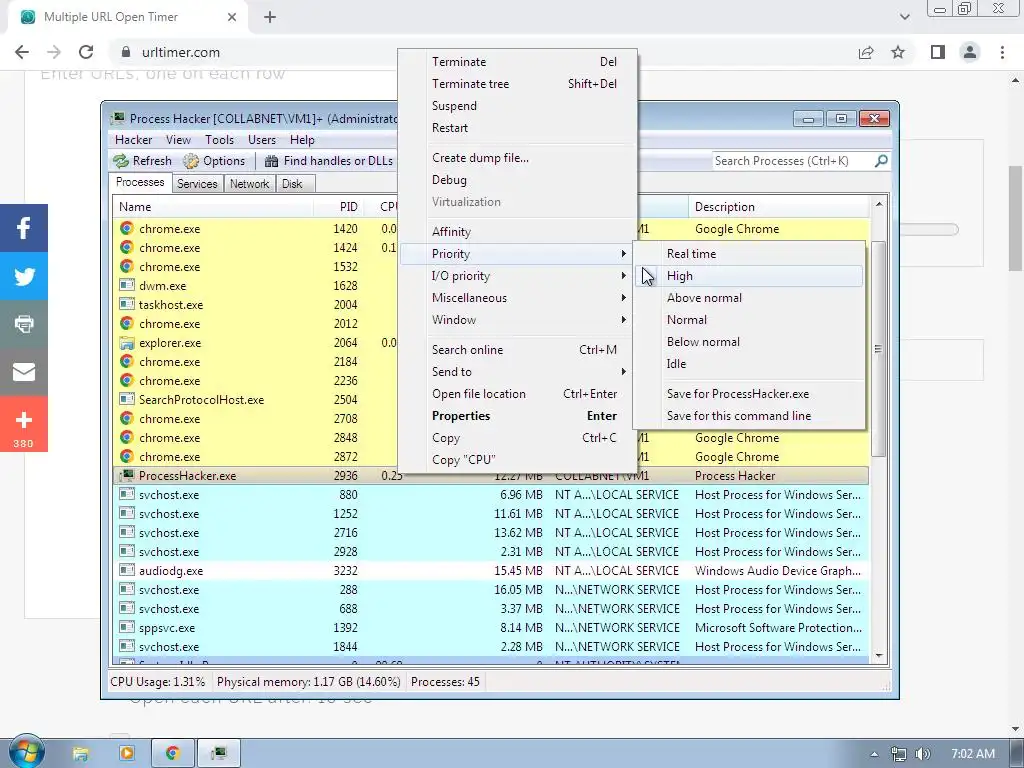Choose Properties in context menu
Image resolution: width=1024 pixels, height=768 pixels.
tap(518, 416)
